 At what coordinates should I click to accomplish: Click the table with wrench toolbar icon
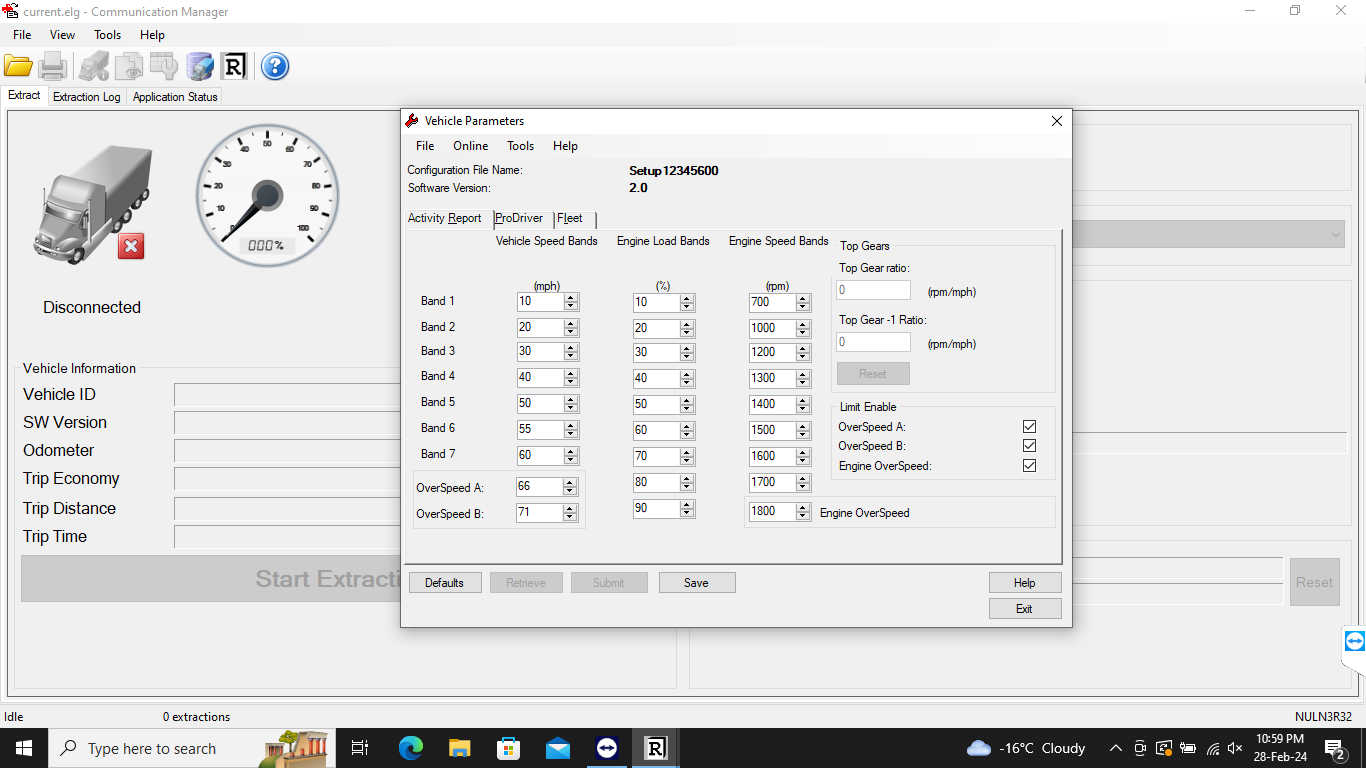164,67
